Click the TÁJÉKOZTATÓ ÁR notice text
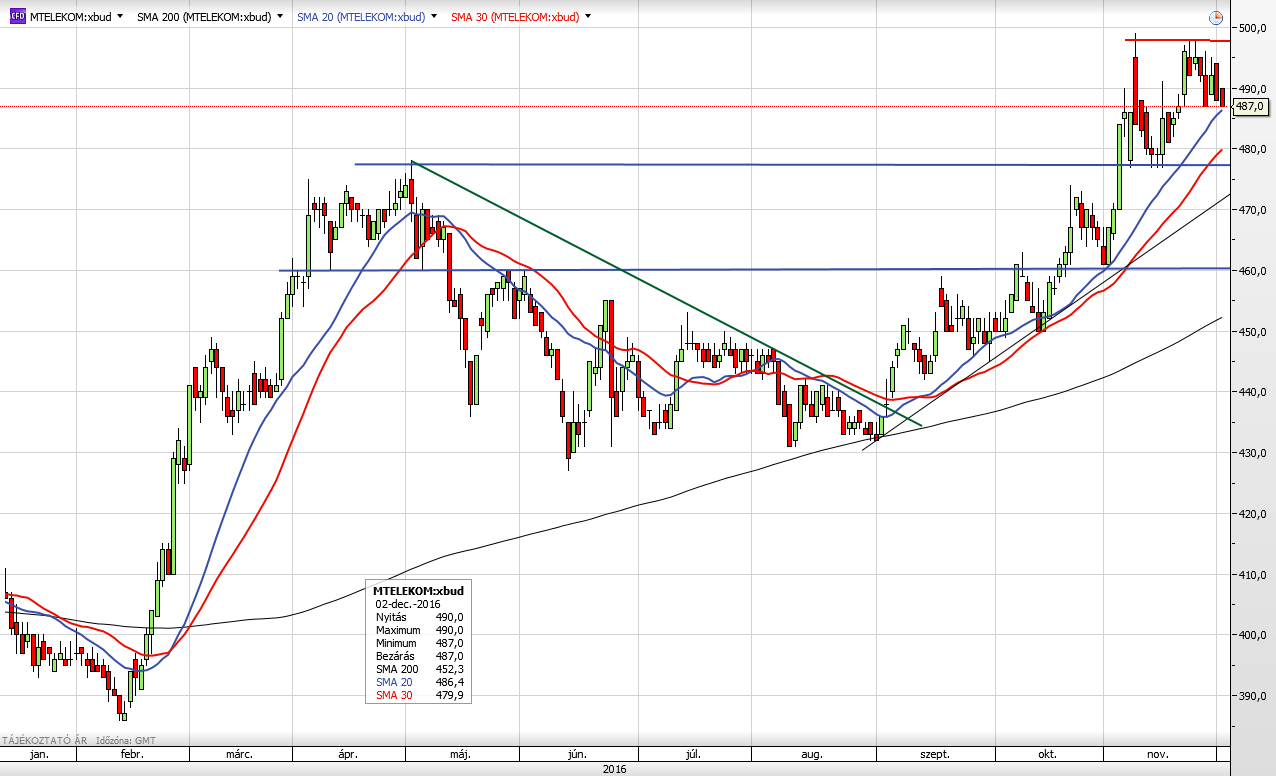Image resolution: width=1276 pixels, height=776 pixels. [44, 740]
